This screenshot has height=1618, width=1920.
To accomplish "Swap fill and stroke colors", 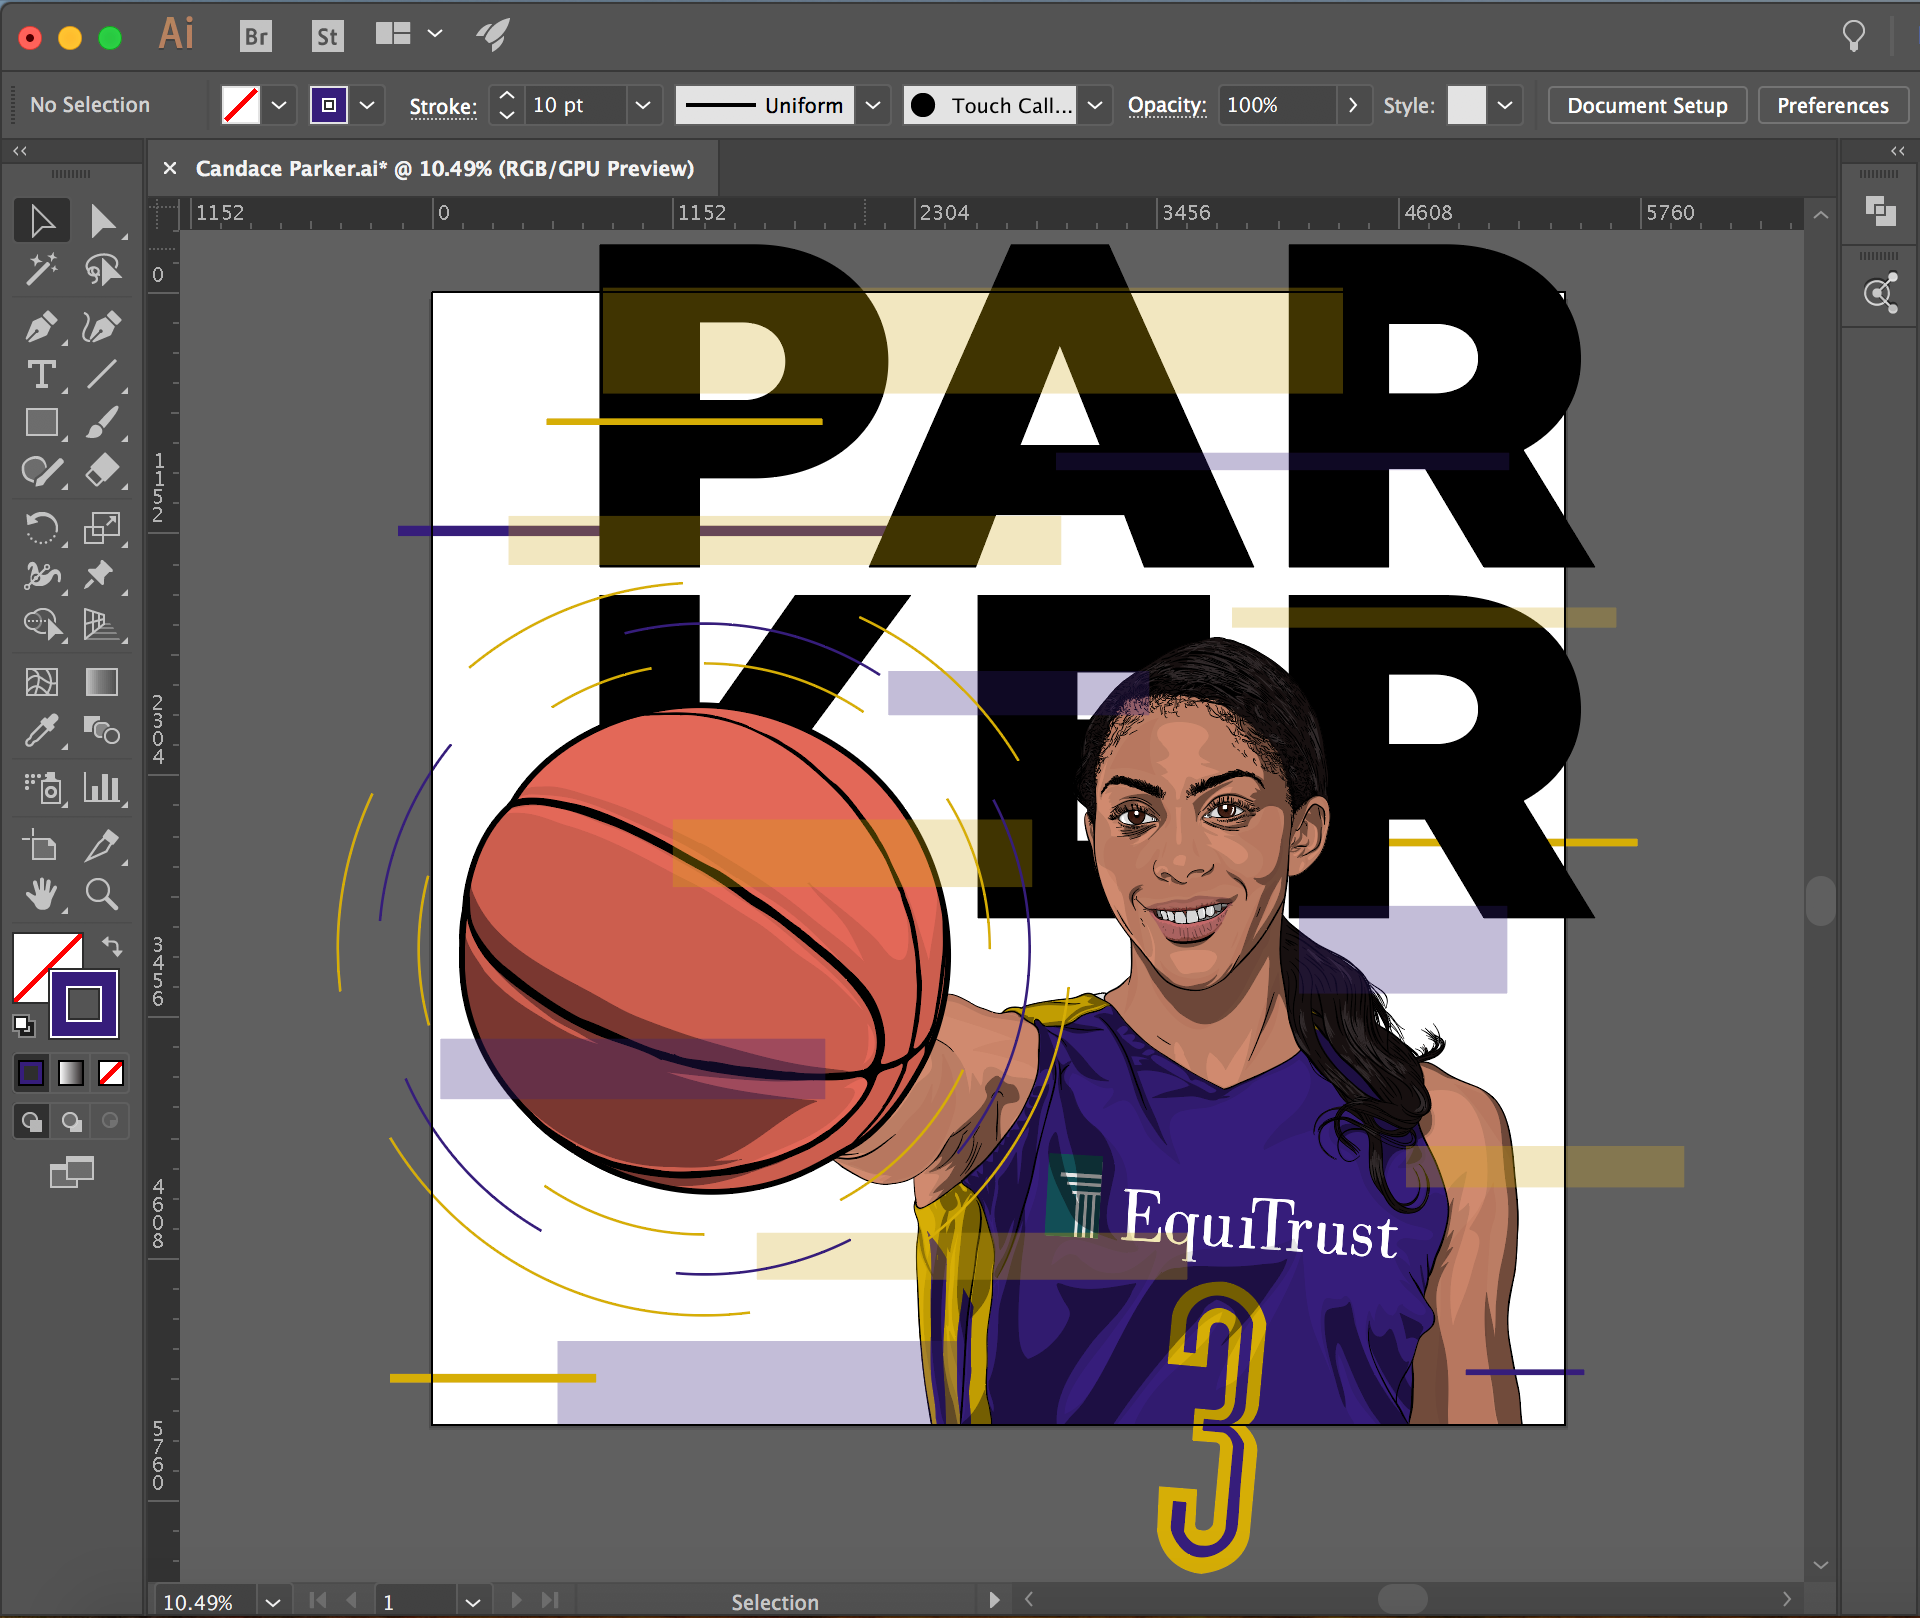I will coord(112,946).
